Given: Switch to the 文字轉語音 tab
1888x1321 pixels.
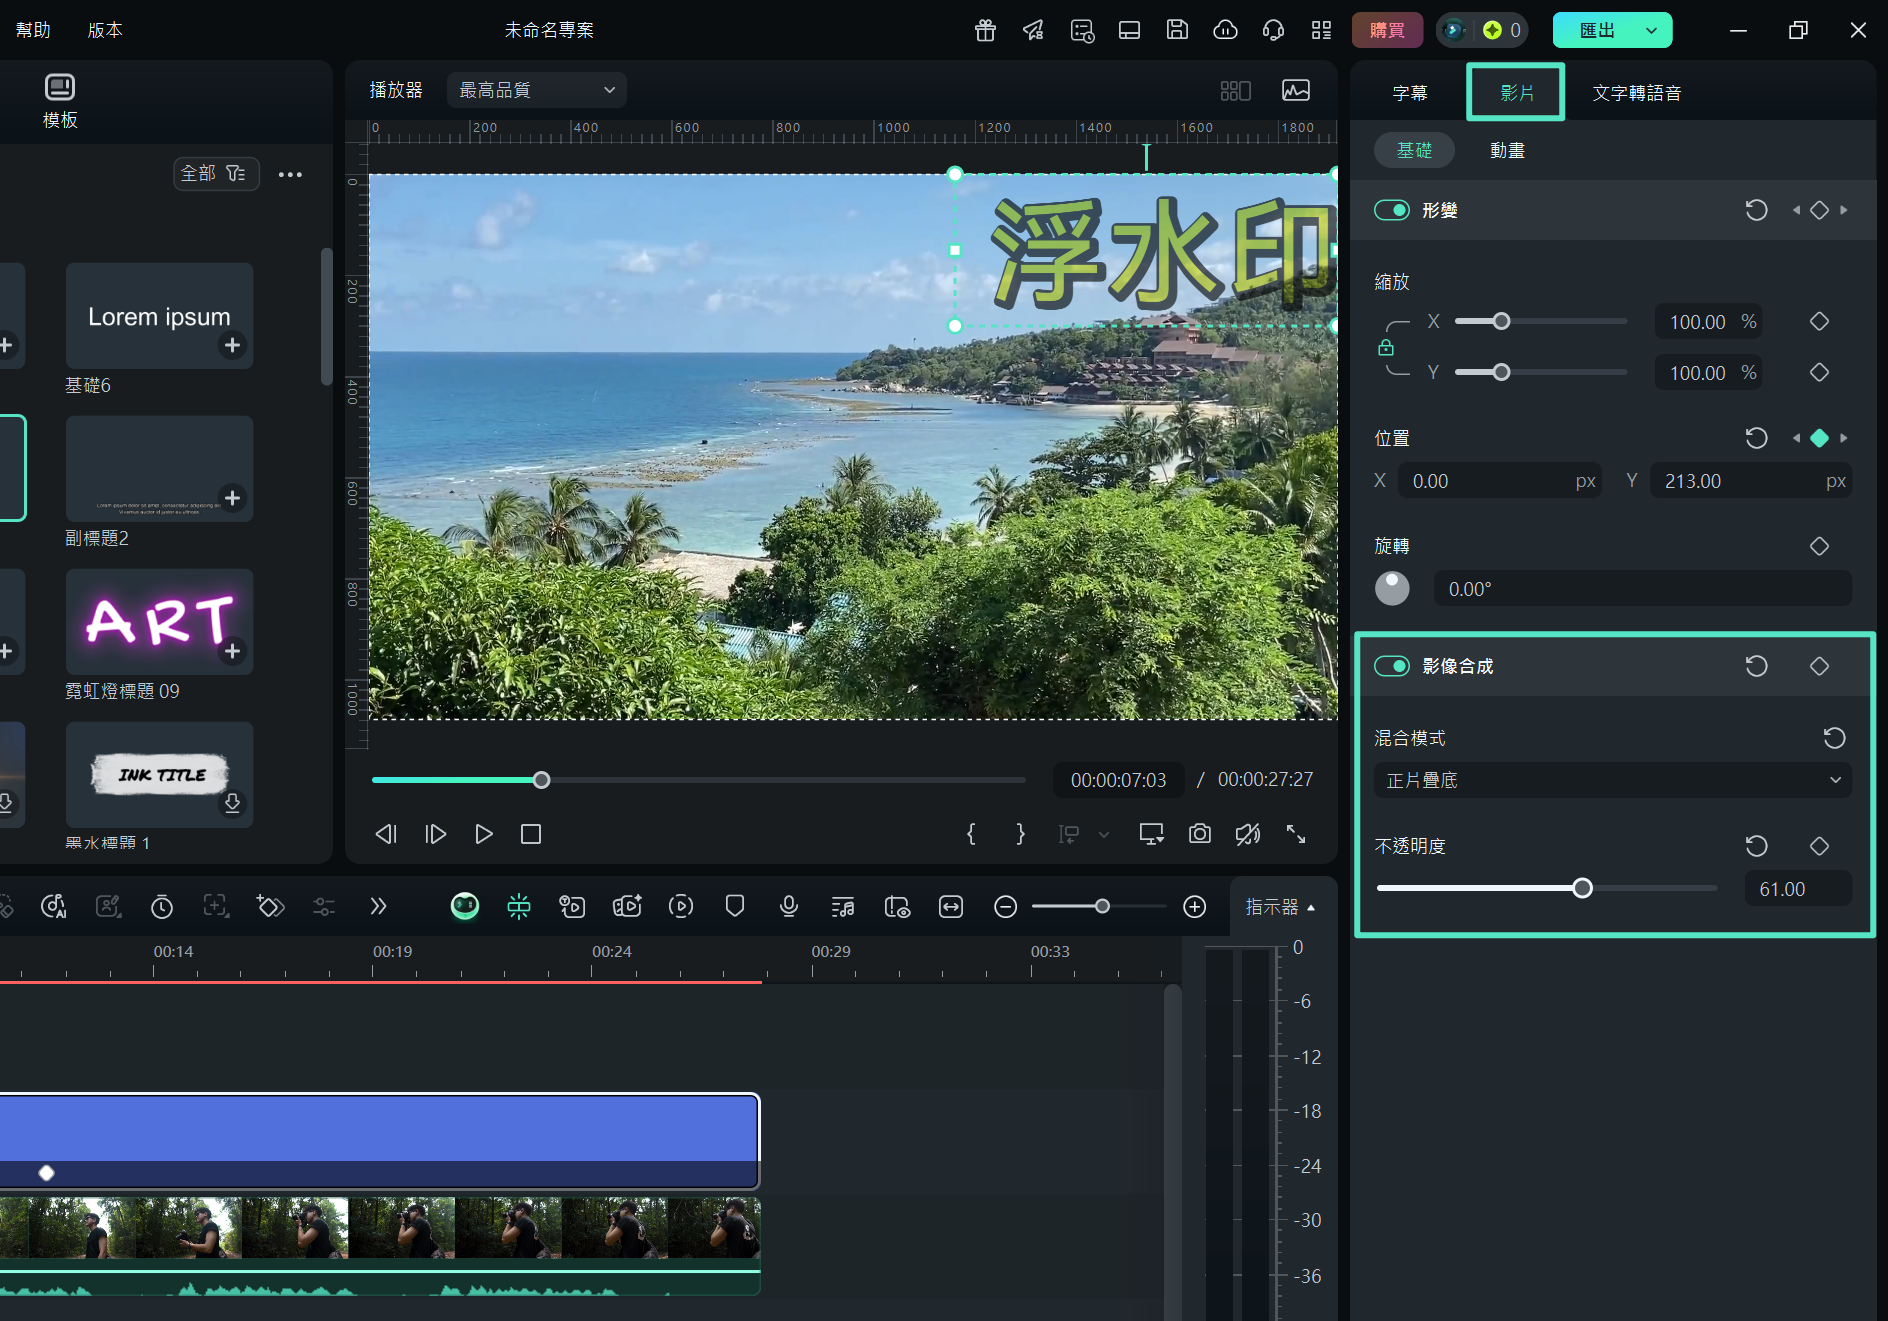Looking at the screenshot, I should tap(1636, 92).
